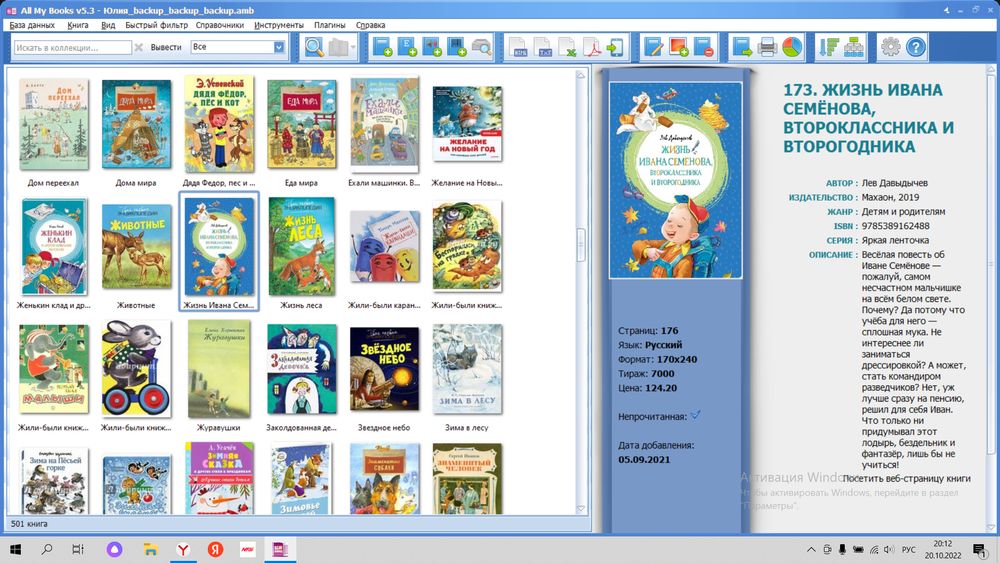Click the export to mobile device icon
1000x563 pixels.
point(615,47)
